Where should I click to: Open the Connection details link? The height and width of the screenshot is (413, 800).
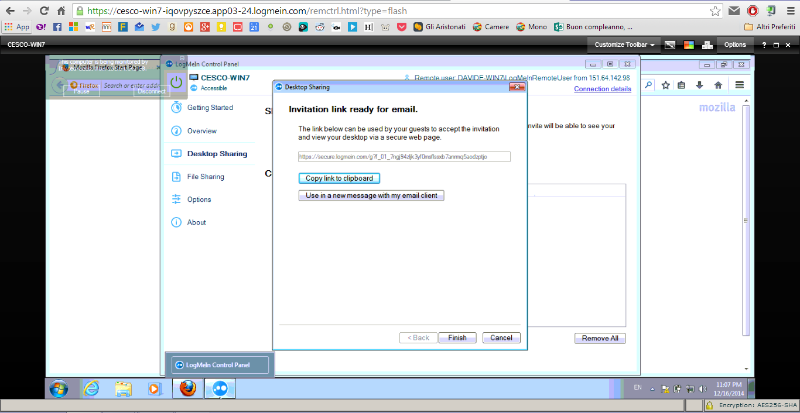pos(602,89)
